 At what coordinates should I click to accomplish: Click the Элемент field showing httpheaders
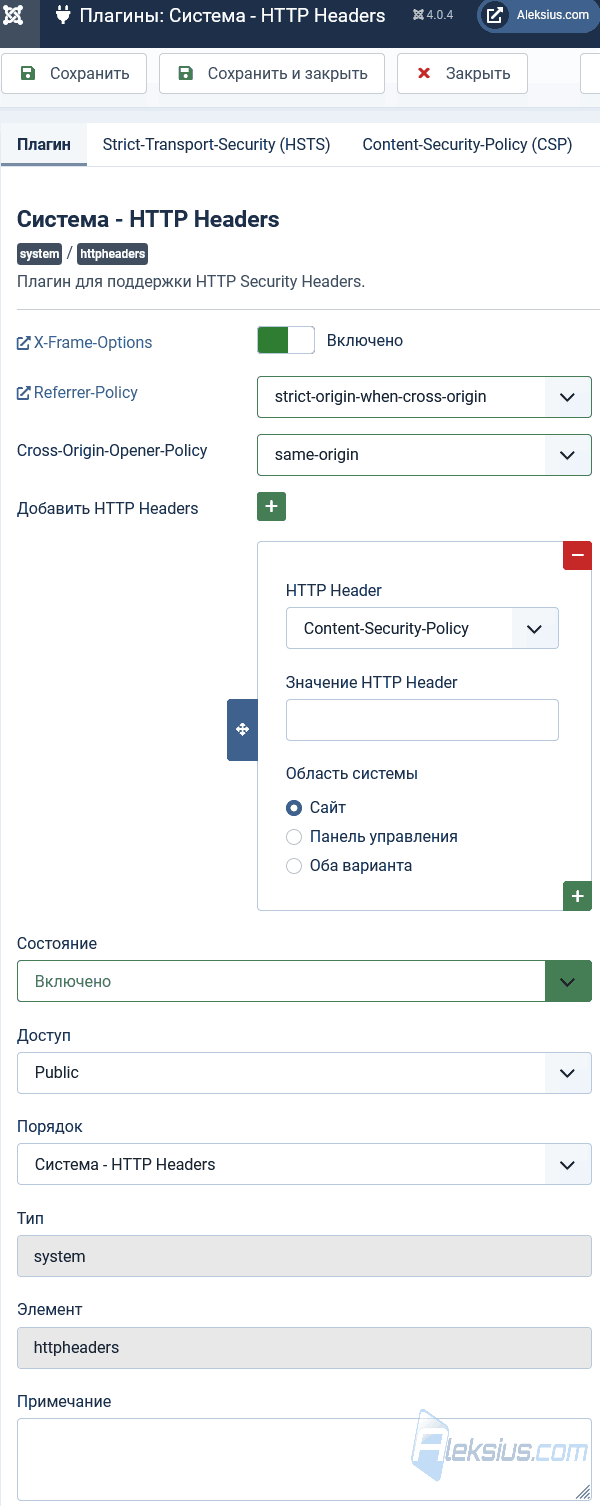[304, 1347]
